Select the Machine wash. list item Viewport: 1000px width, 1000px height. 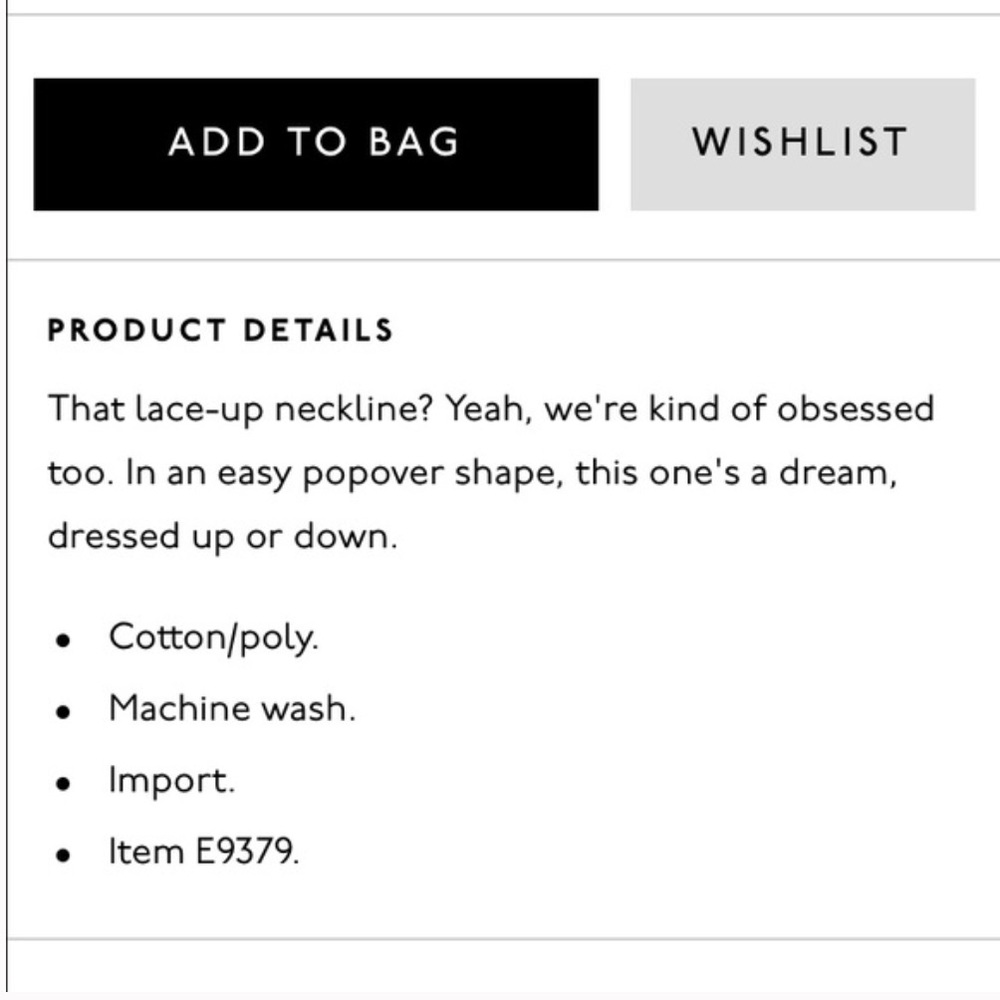232,709
